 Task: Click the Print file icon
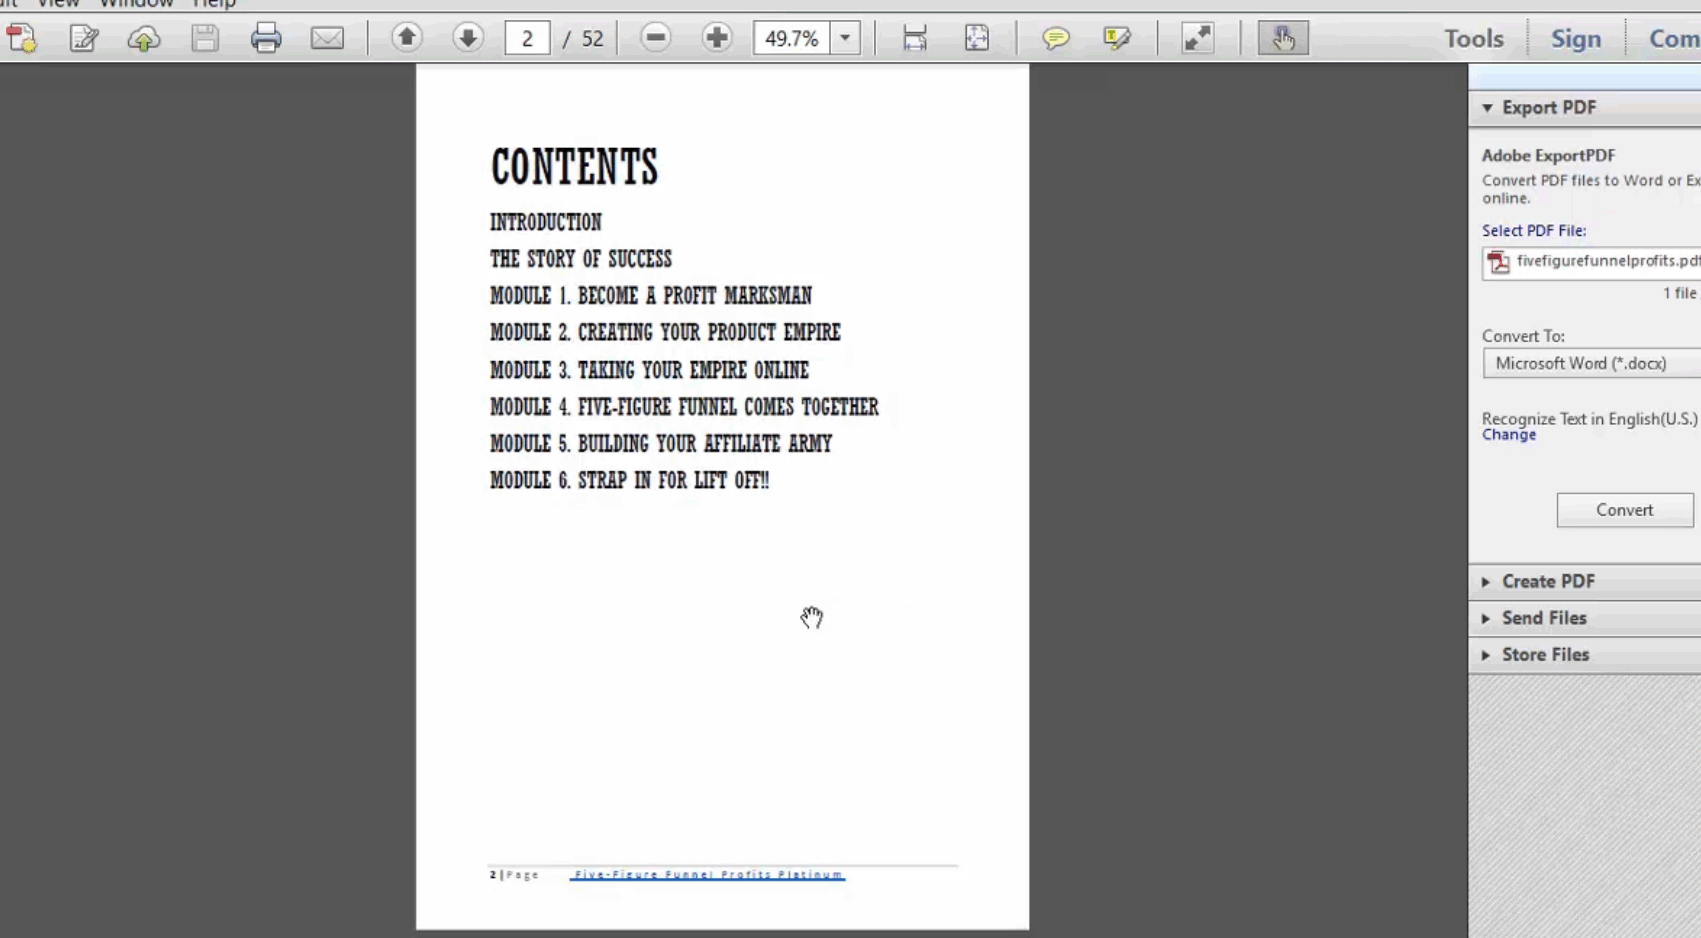coord(266,38)
